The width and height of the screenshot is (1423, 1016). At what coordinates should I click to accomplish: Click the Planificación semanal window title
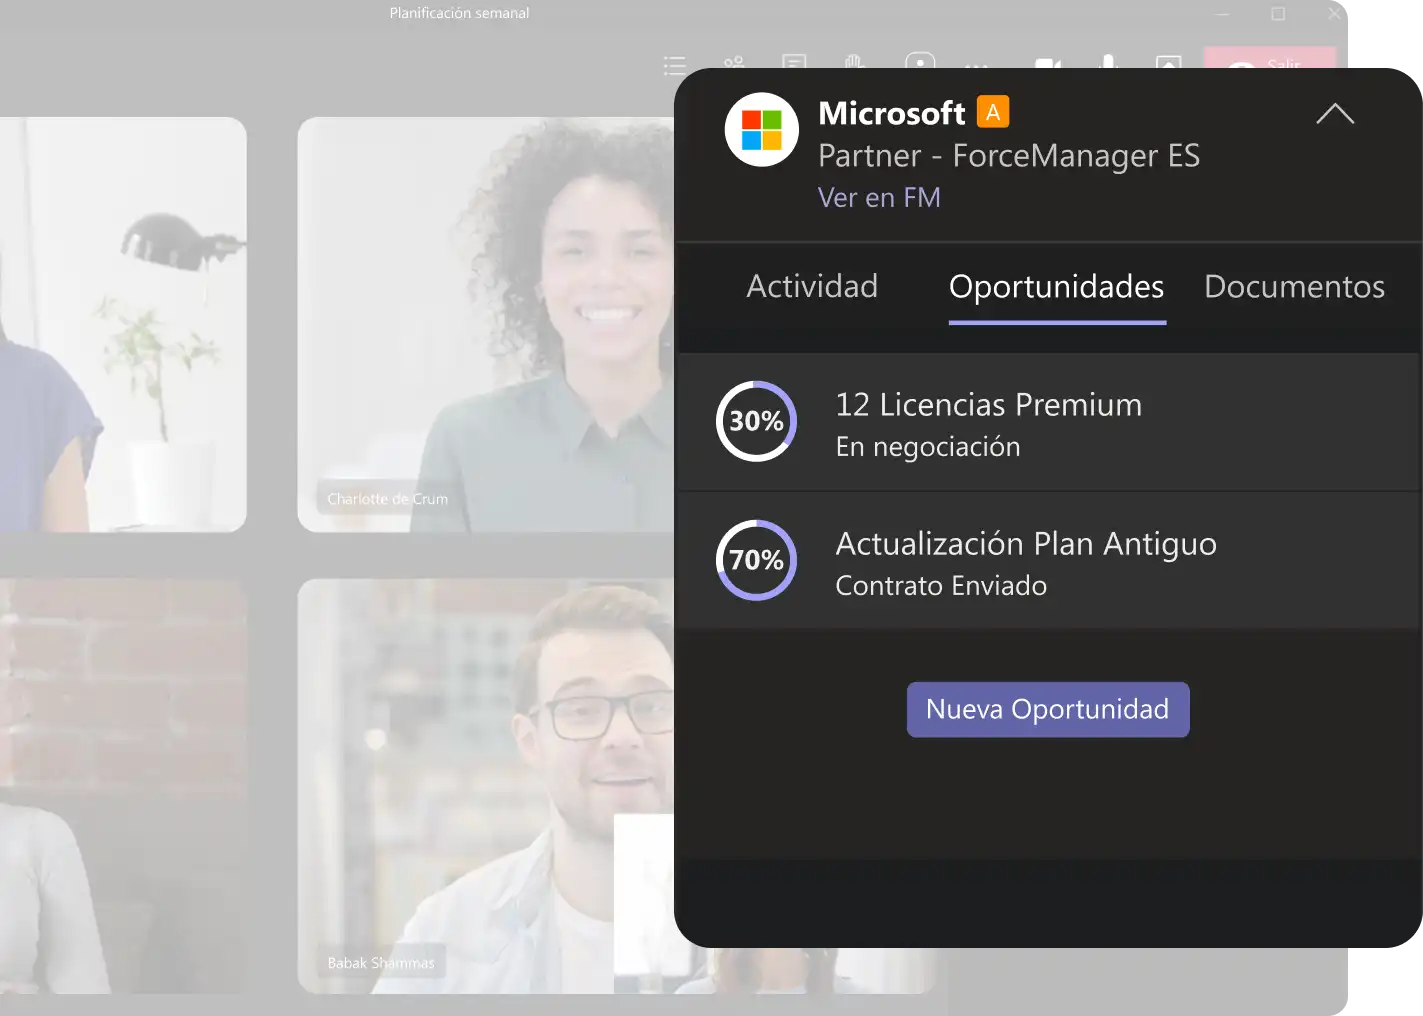(460, 13)
